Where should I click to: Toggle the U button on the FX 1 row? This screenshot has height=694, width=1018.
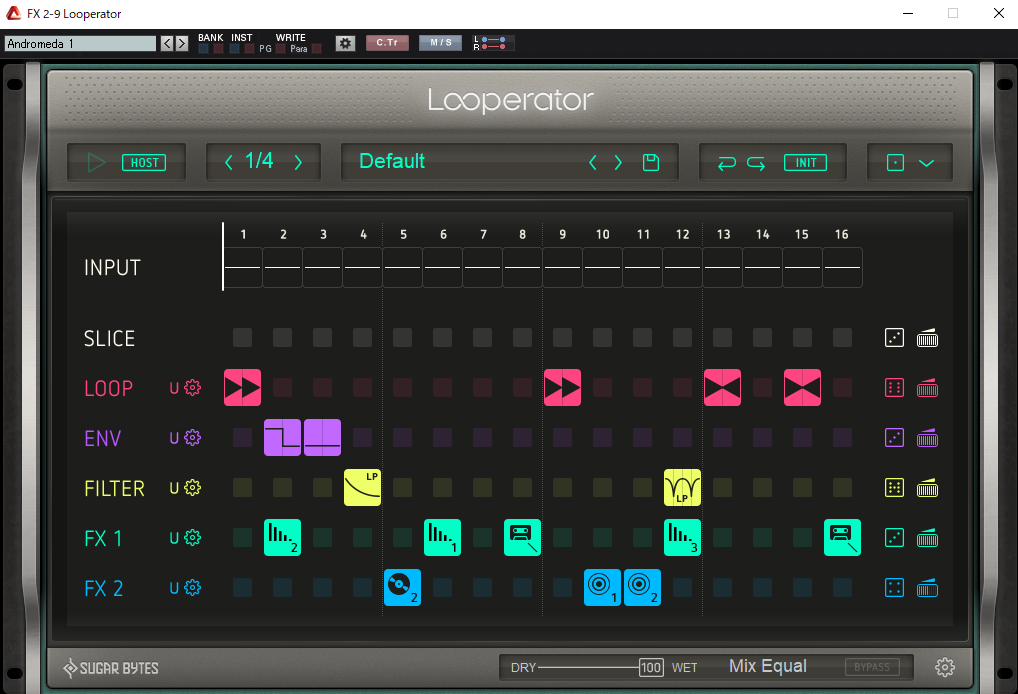[174, 538]
